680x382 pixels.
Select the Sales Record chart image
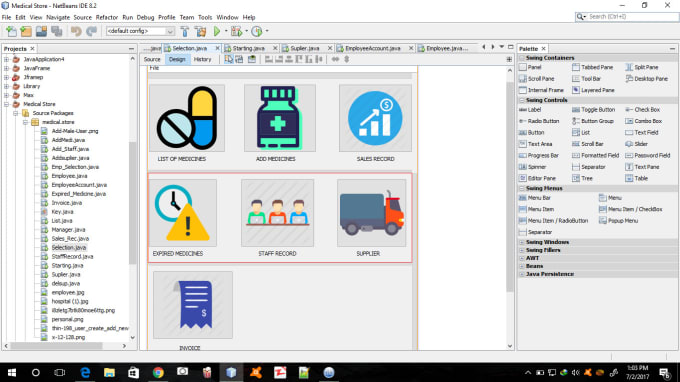pos(375,118)
